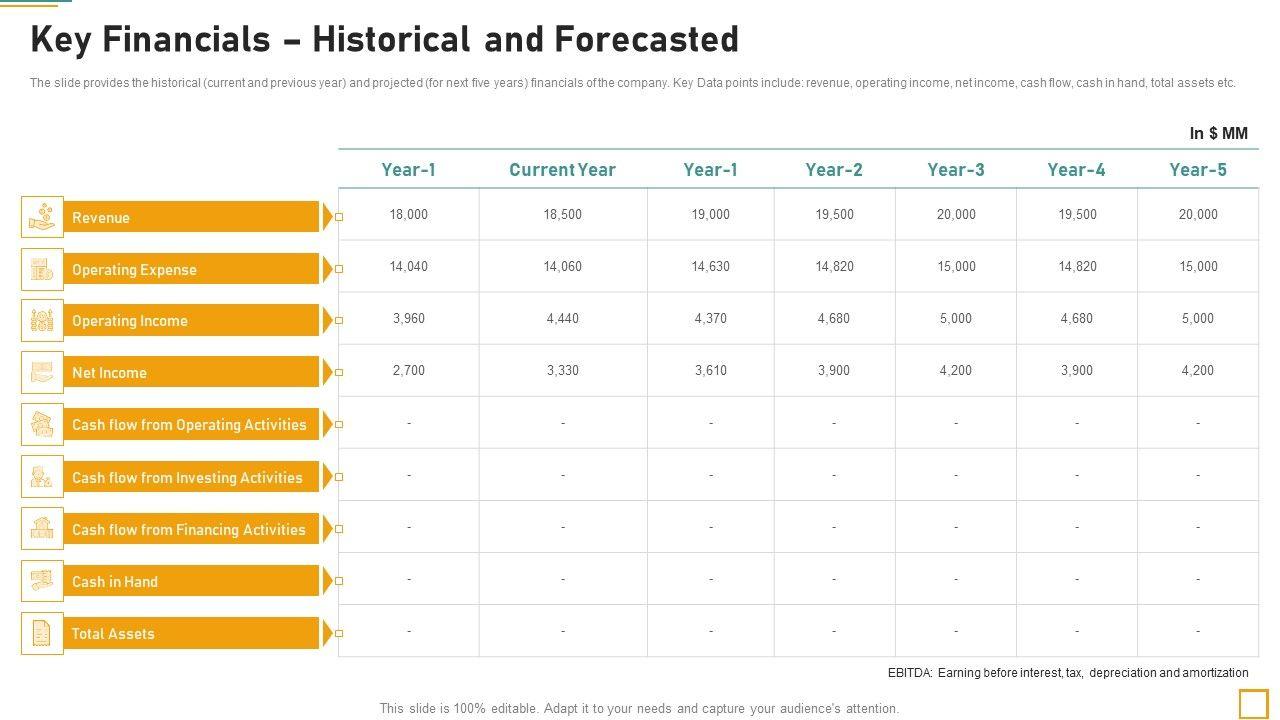Click the Net Income row icon
1280x720 pixels.
pyautogui.click(x=42, y=373)
